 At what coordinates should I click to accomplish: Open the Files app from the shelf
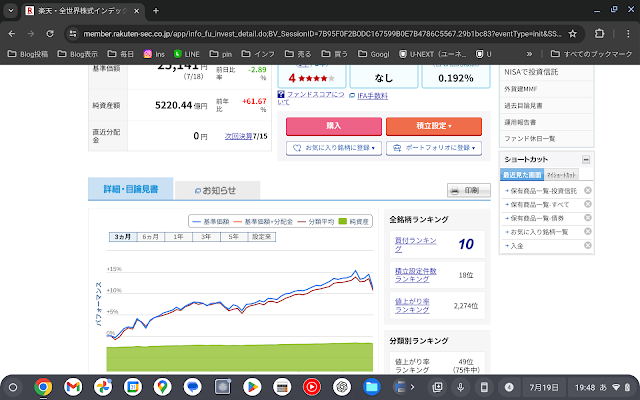coord(371,387)
